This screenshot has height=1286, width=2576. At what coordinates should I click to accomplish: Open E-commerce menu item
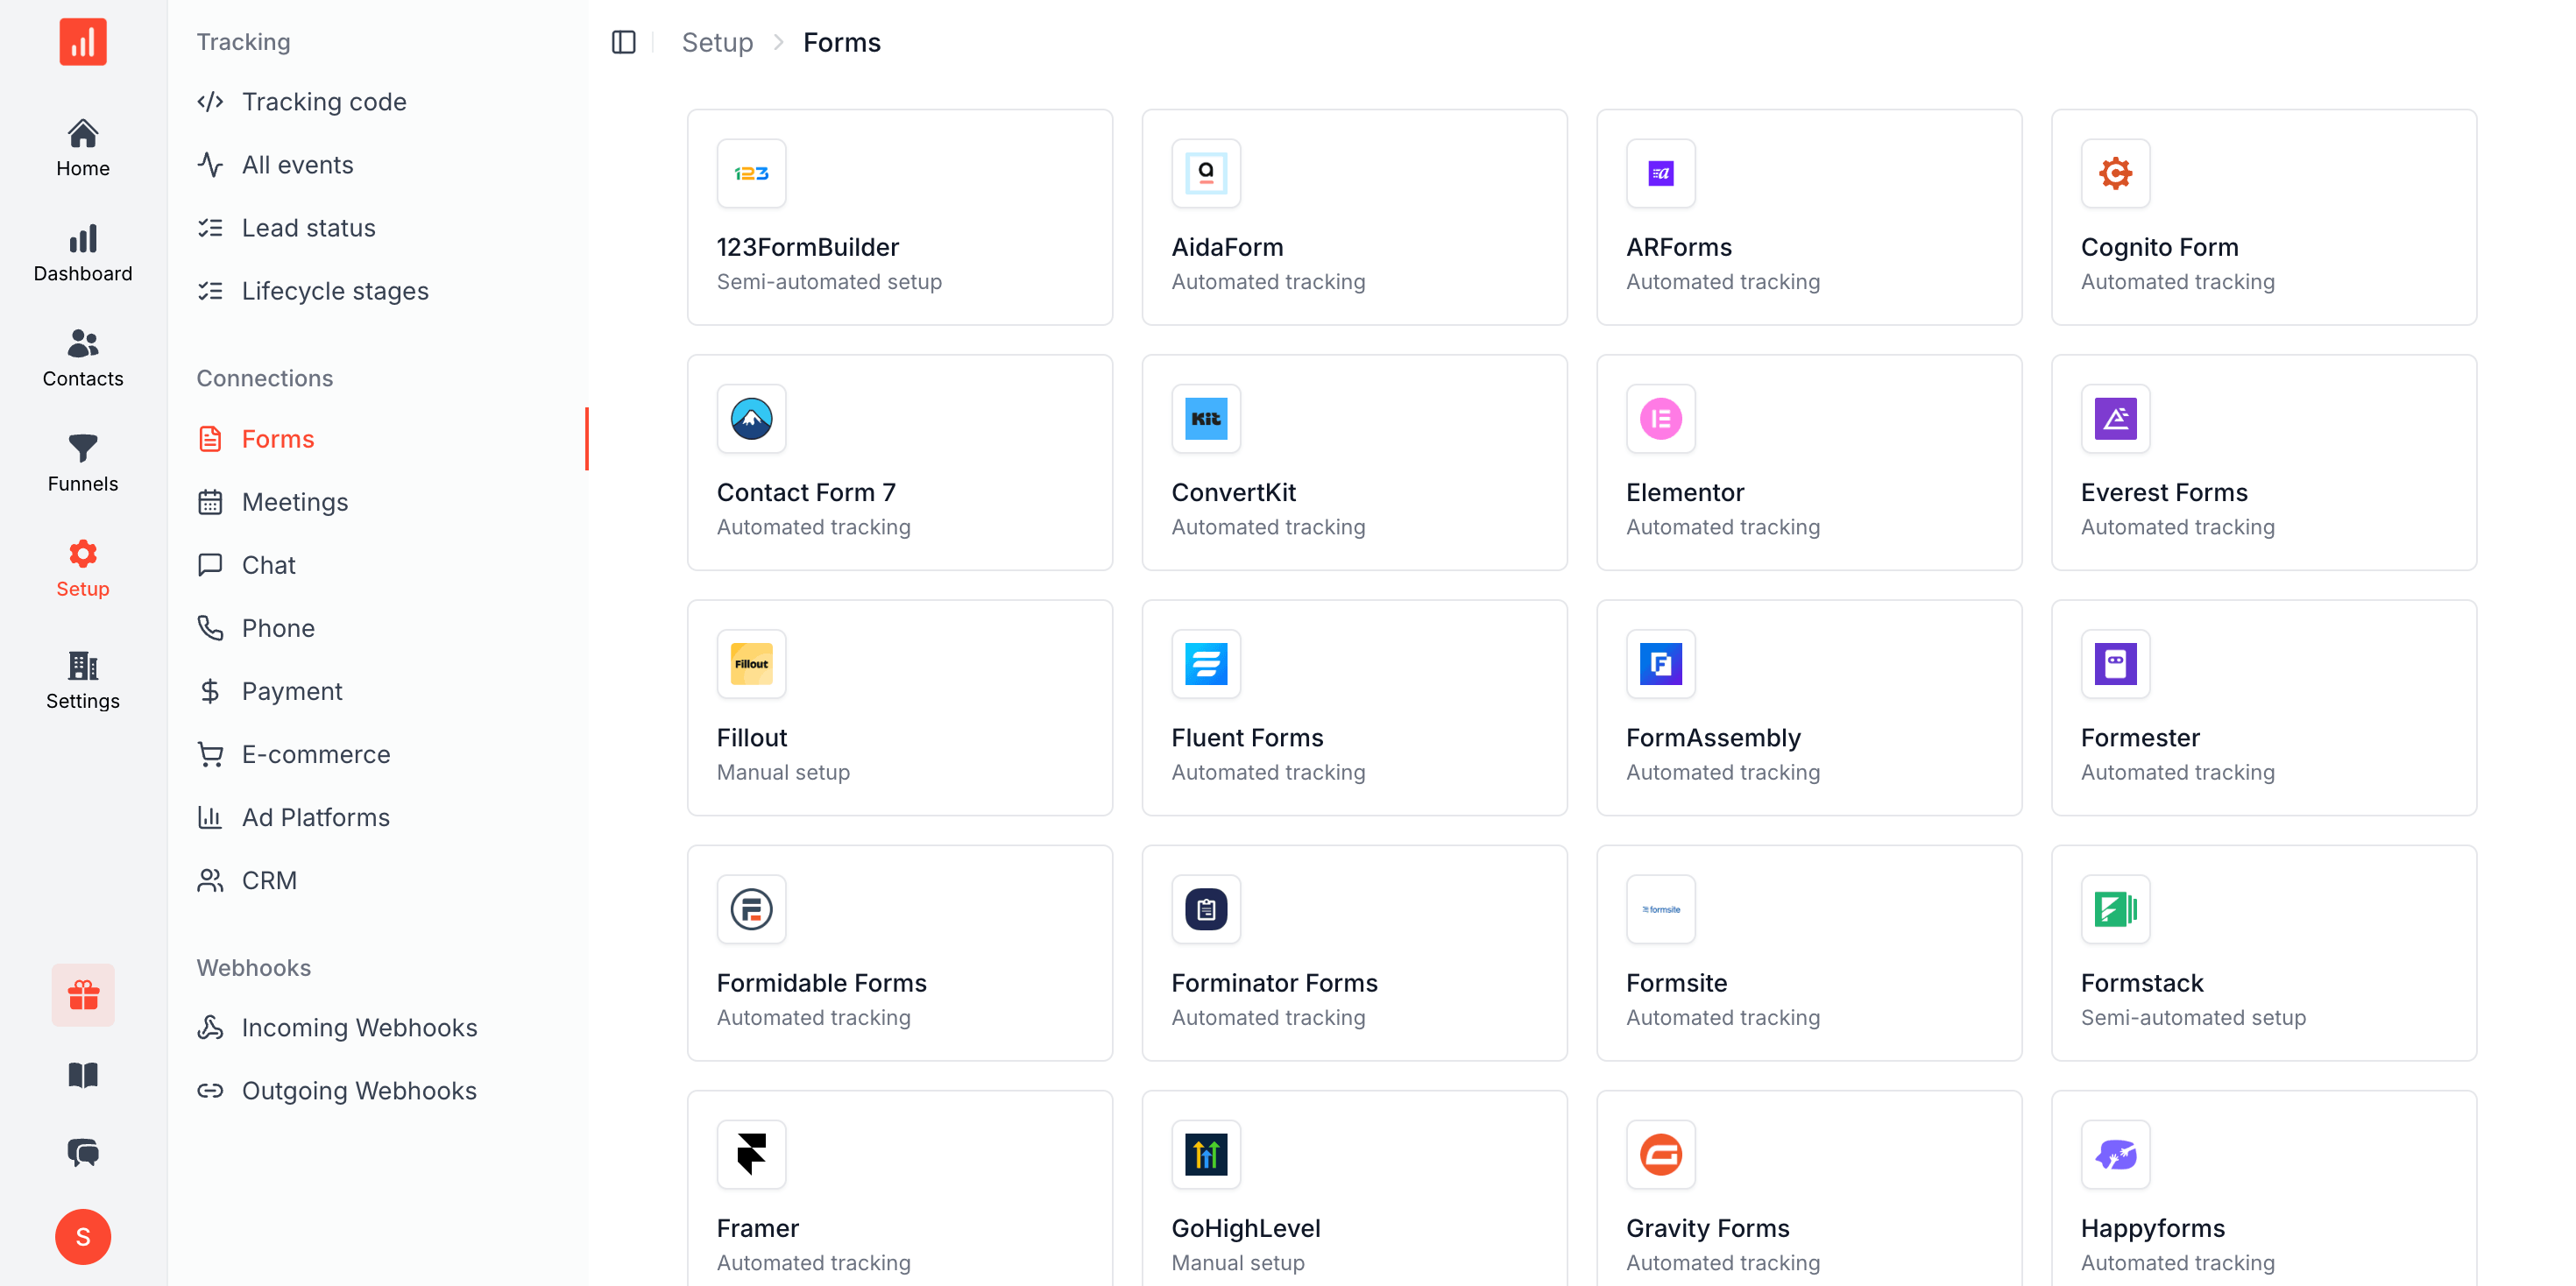378,754
